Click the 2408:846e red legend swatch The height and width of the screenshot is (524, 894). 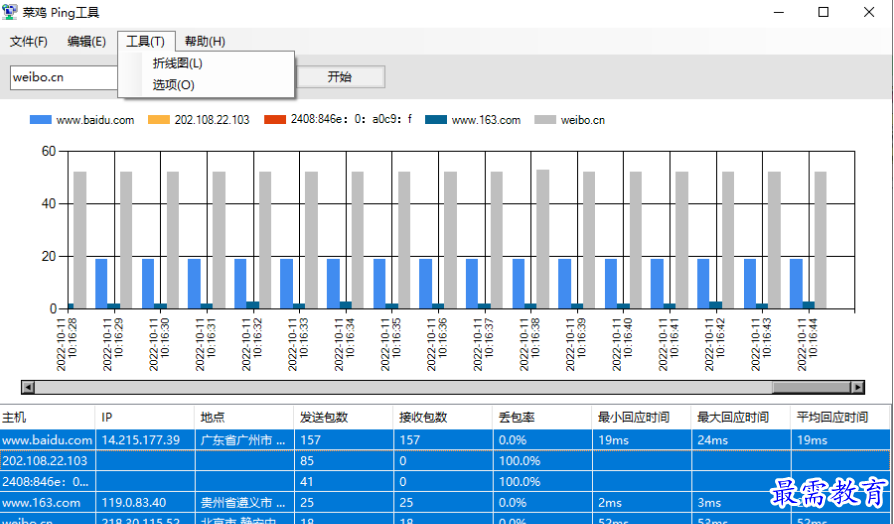click(275, 120)
